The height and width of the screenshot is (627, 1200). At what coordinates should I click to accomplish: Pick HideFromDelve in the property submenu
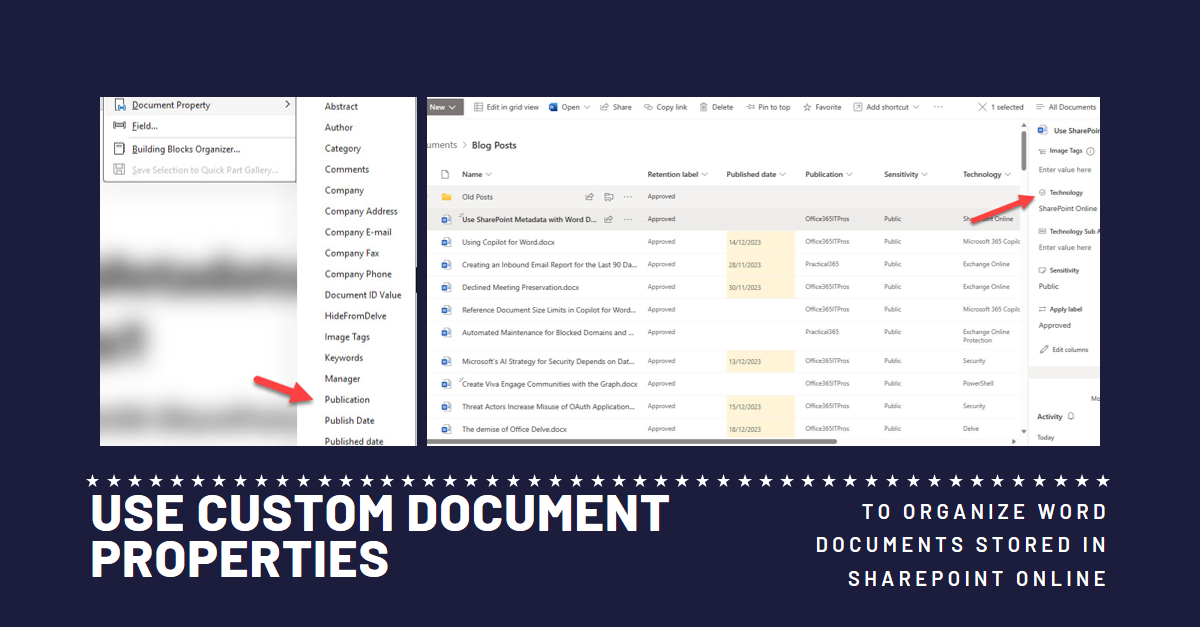tap(355, 316)
